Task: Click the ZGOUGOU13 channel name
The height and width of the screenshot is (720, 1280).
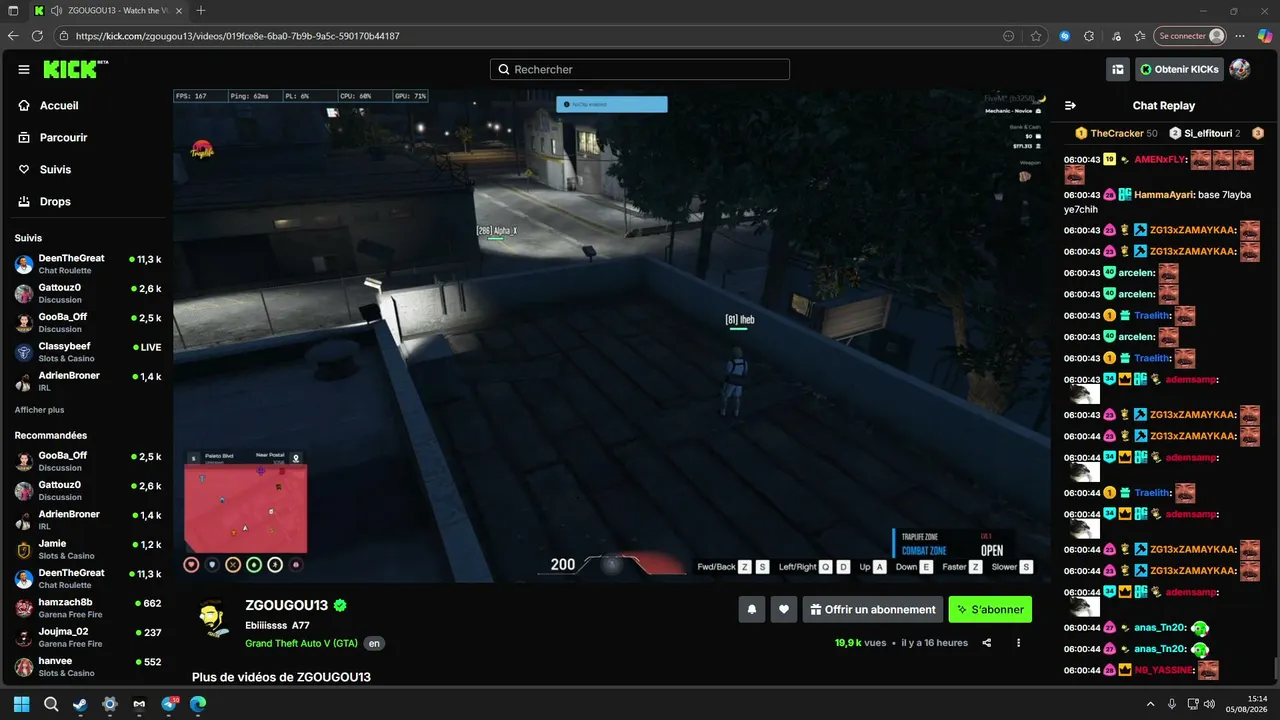Action: tap(287, 605)
